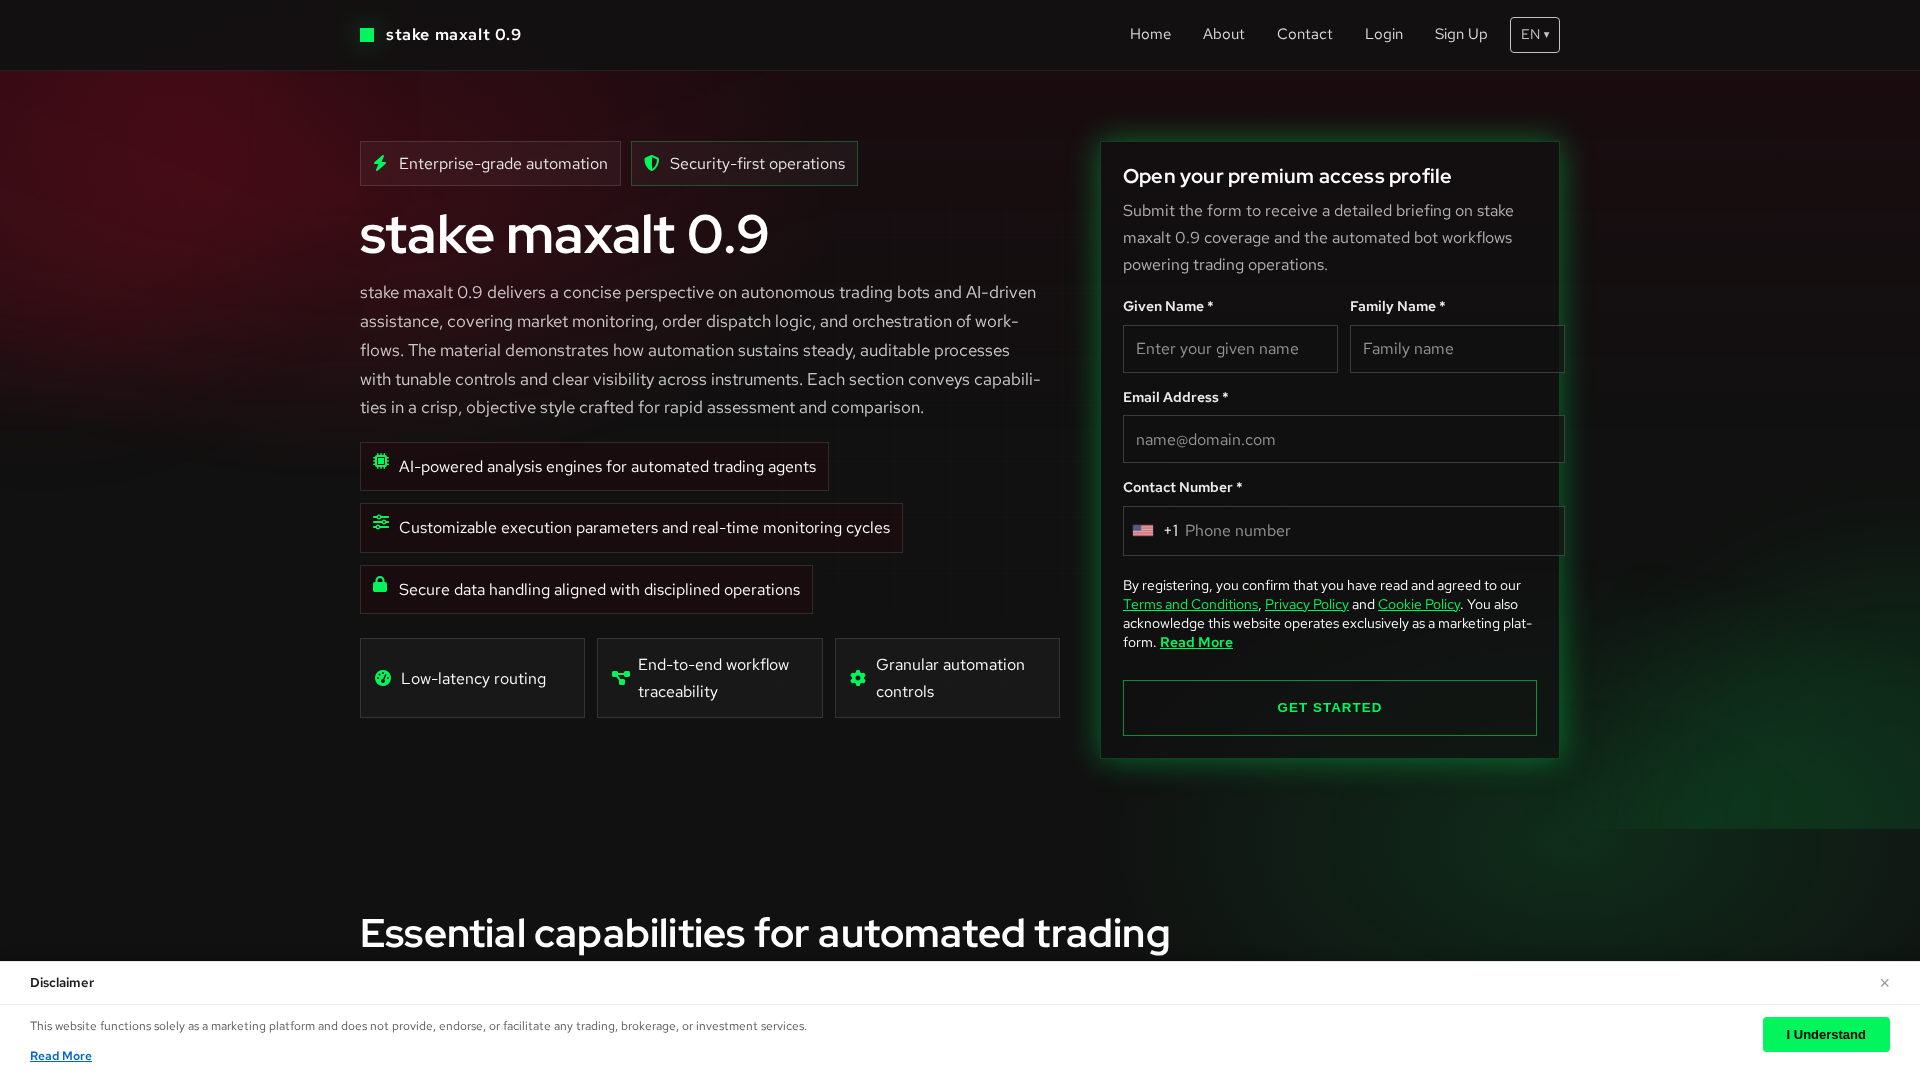This screenshot has height=1080, width=1920.
Task: Click the sliders icon beside Customizable execution parameters
Action: (x=381, y=522)
